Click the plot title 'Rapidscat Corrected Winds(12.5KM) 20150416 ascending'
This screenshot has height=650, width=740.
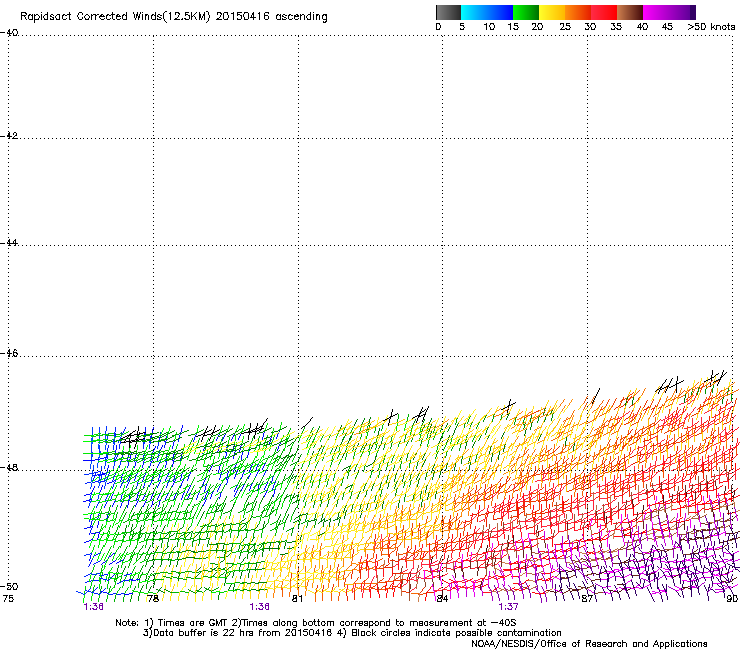[174, 16]
